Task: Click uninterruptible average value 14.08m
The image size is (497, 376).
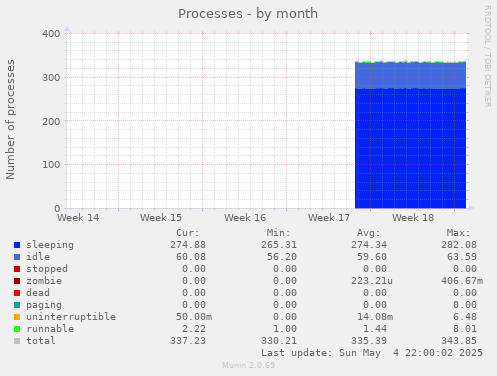Action: pos(375,317)
